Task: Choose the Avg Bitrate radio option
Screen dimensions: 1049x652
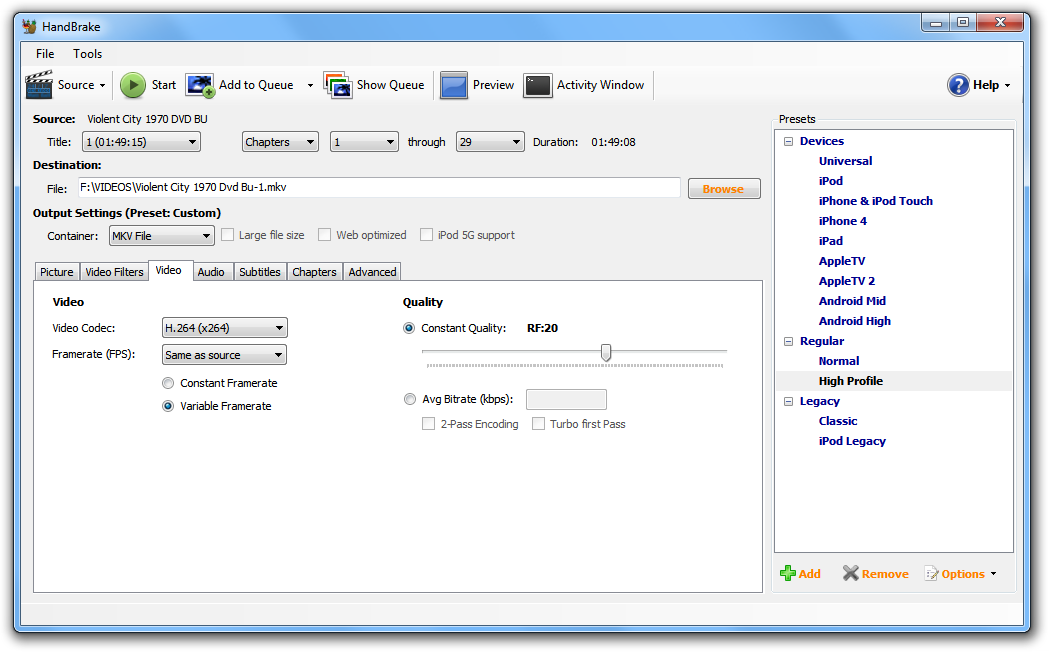Action: [409, 399]
